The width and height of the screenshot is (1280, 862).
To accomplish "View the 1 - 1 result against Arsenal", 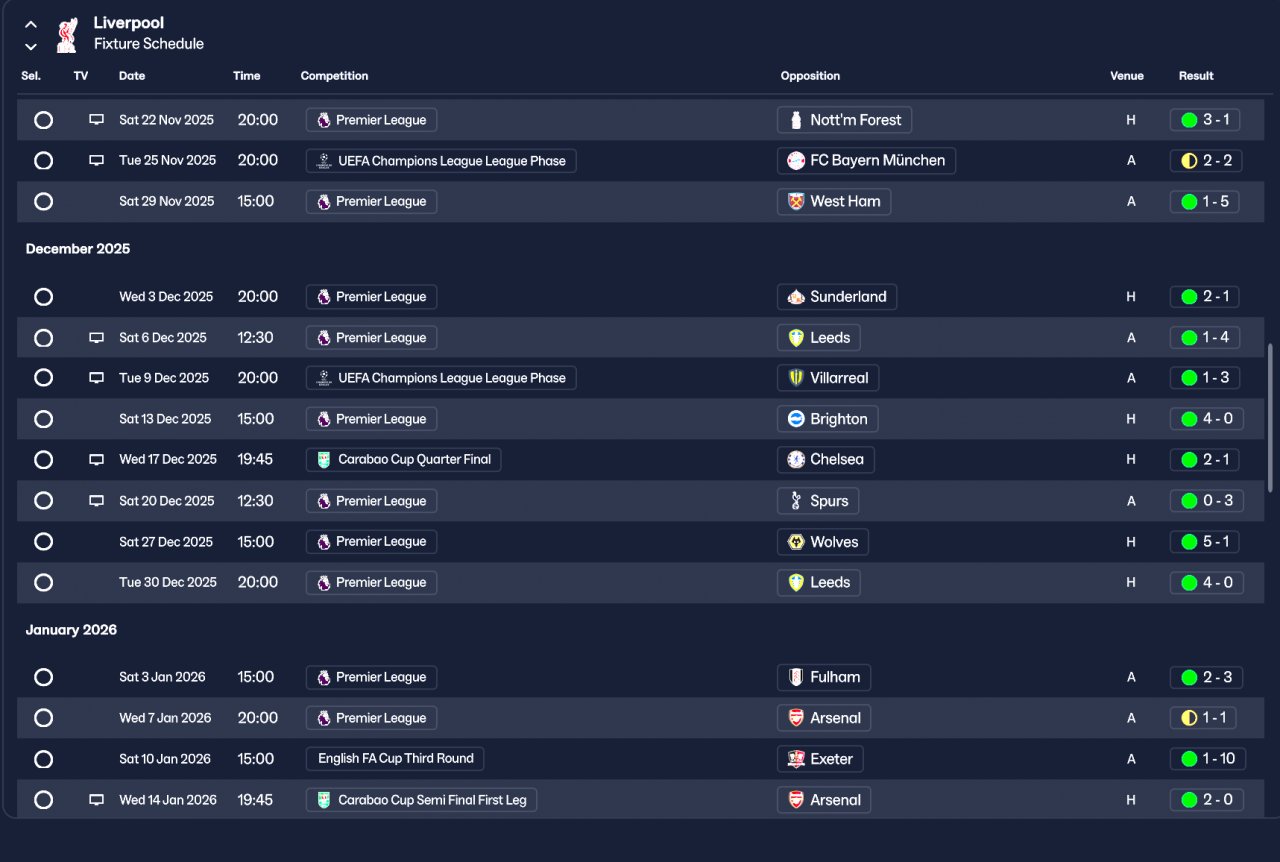I will point(1204,718).
